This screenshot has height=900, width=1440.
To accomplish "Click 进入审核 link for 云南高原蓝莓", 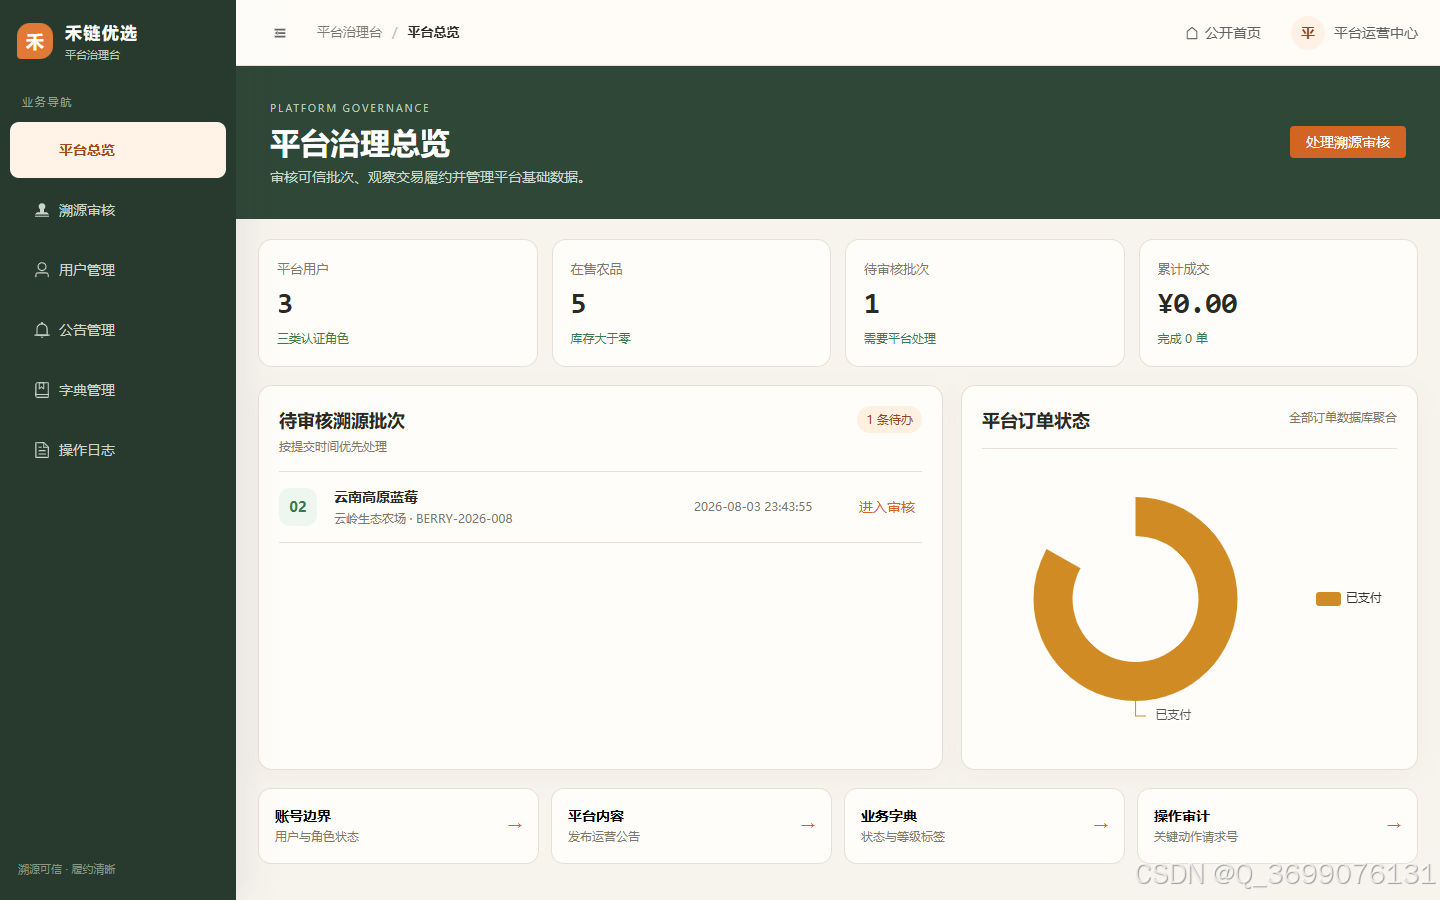I will click(x=887, y=507).
